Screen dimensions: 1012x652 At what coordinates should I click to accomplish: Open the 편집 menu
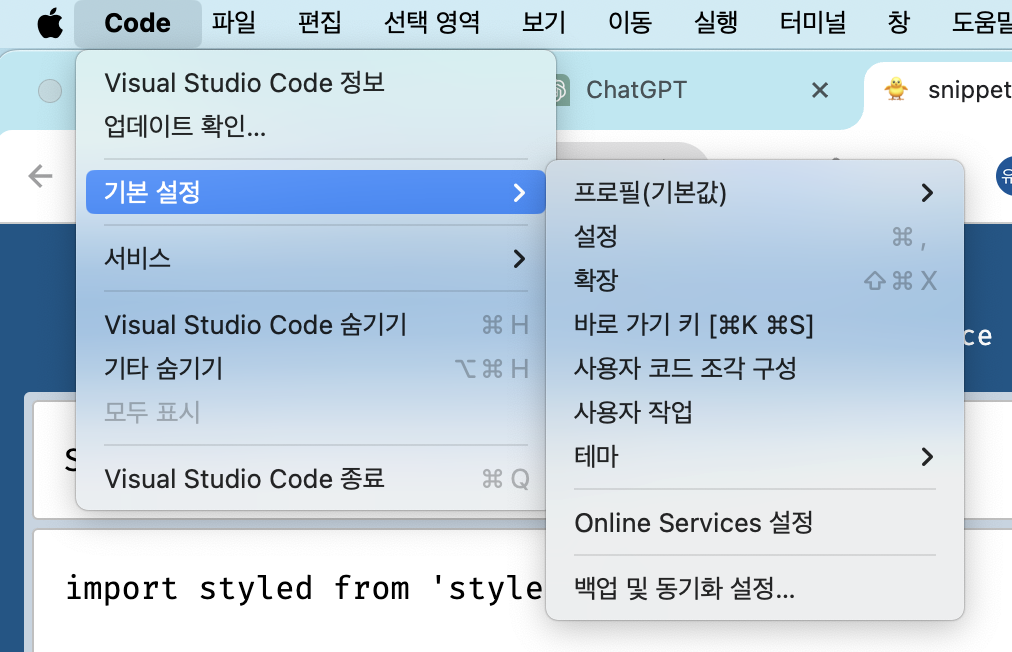point(319,23)
